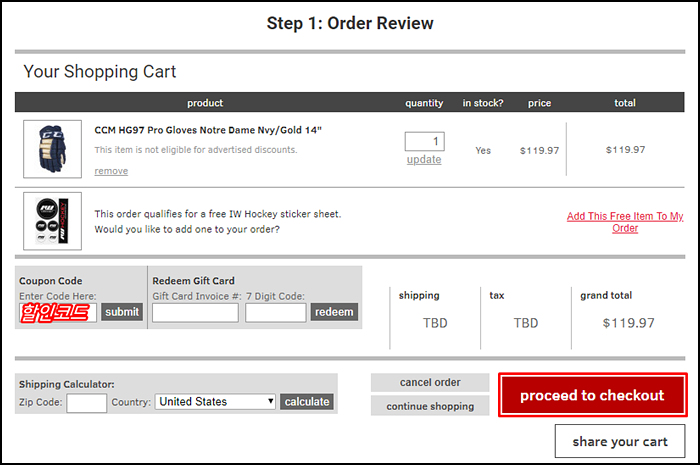Select the free IW Hockey sticker sheet message
700x465 pixels.
pyautogui.click(x=218, y=214)
